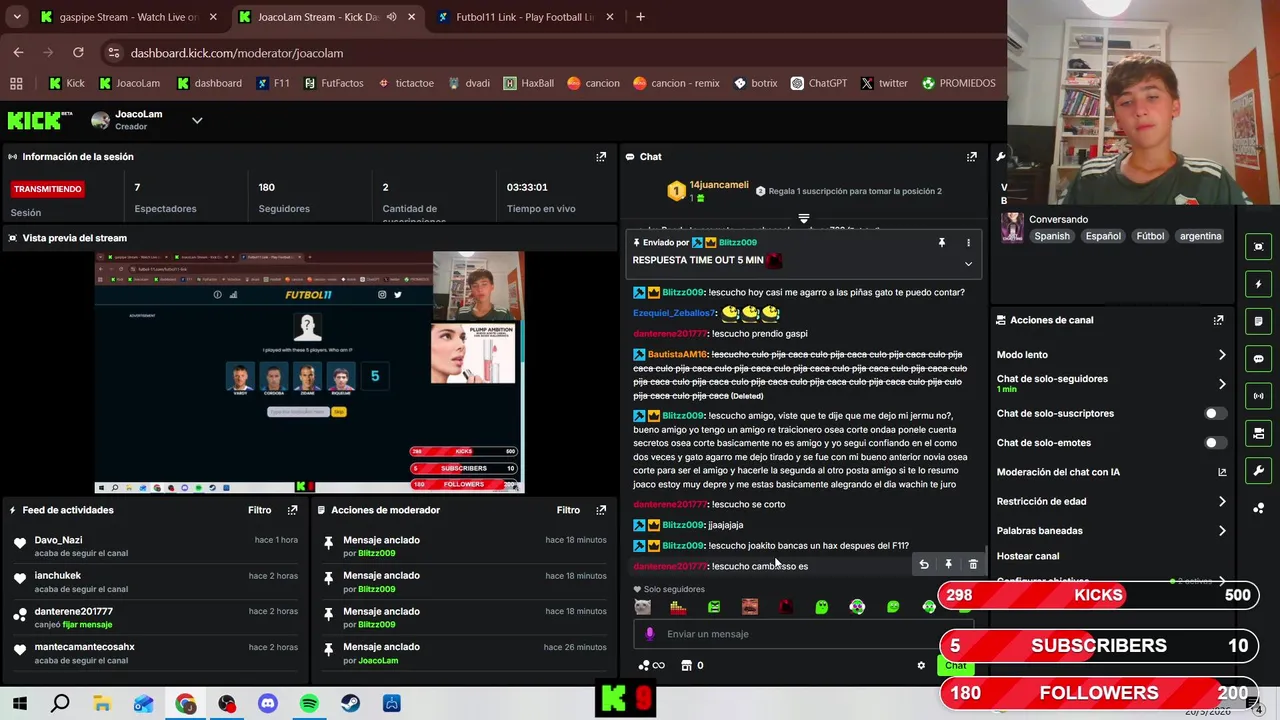Delete danterene201777's cambiasso chat message
Viewport: 1280px width, 720px height.
973,565
